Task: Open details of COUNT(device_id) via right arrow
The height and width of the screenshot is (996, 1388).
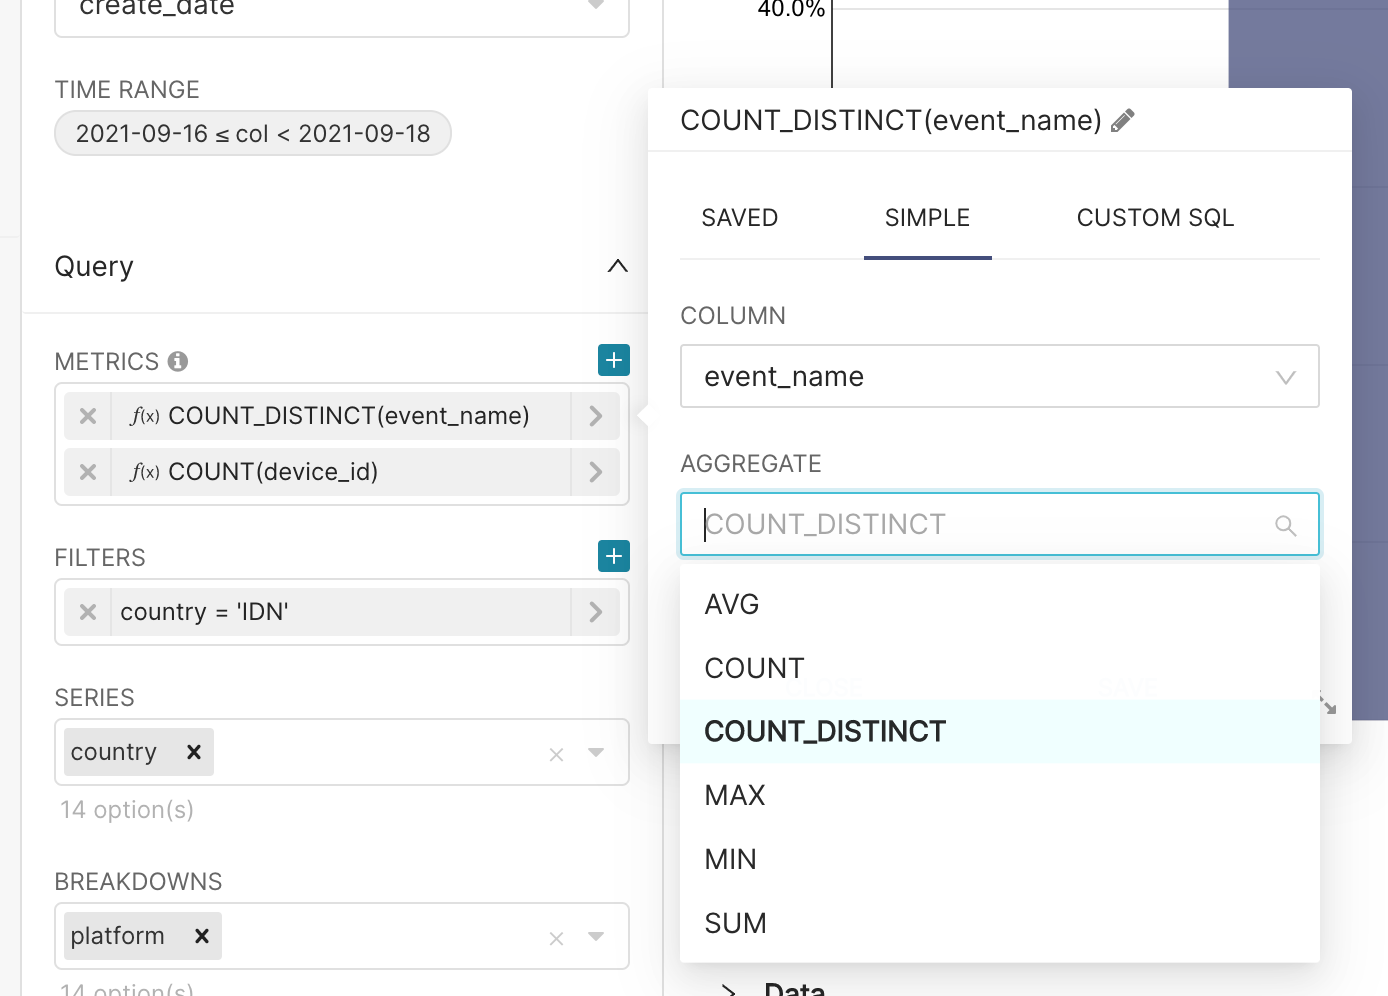Action: pos(596,471)
